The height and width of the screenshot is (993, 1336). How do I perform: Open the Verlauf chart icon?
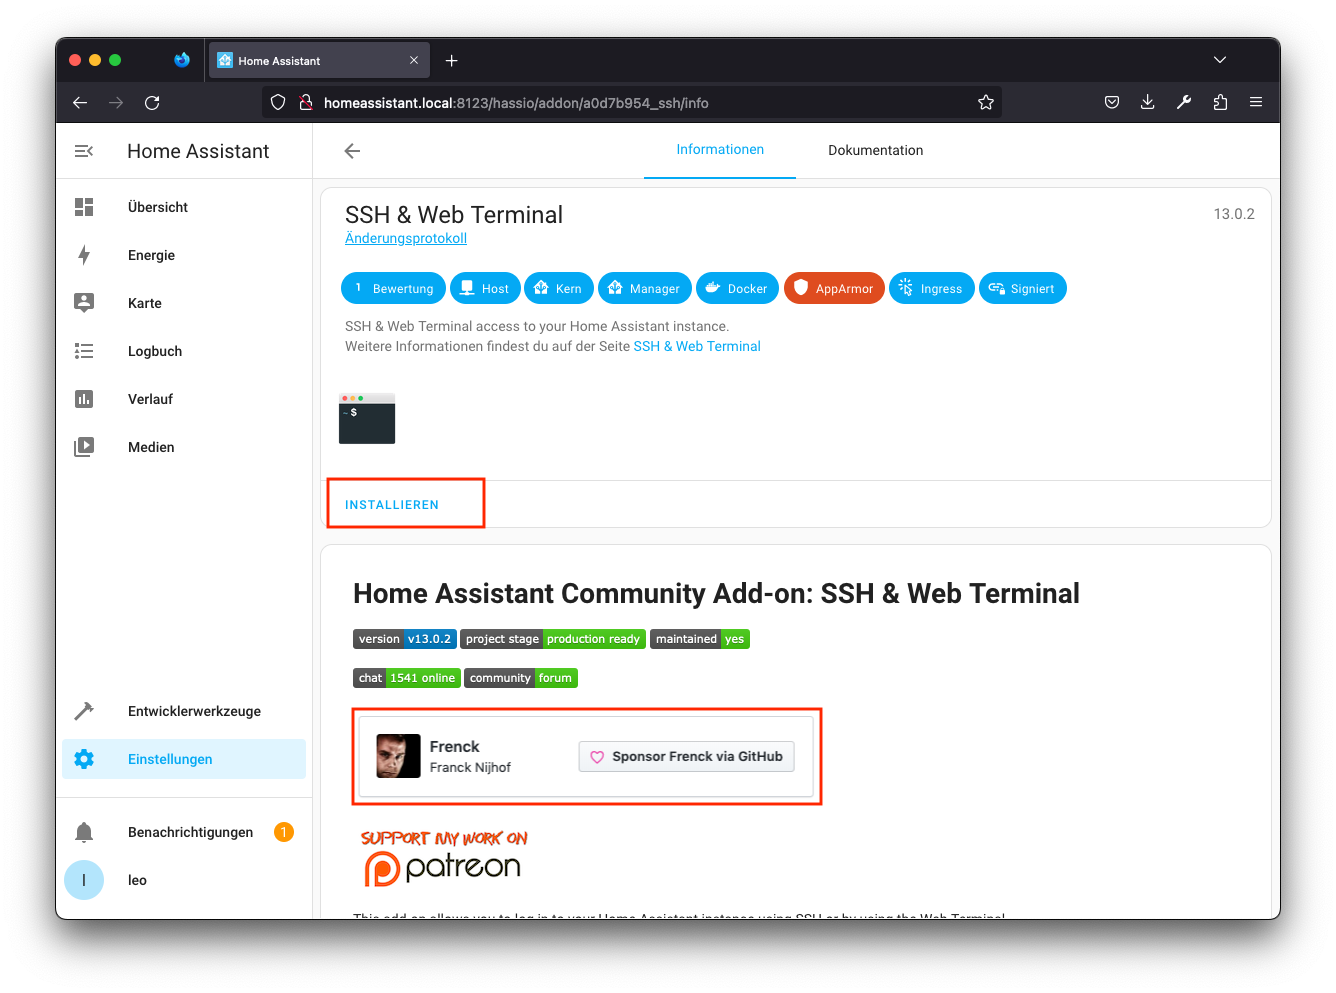[84, 399]
